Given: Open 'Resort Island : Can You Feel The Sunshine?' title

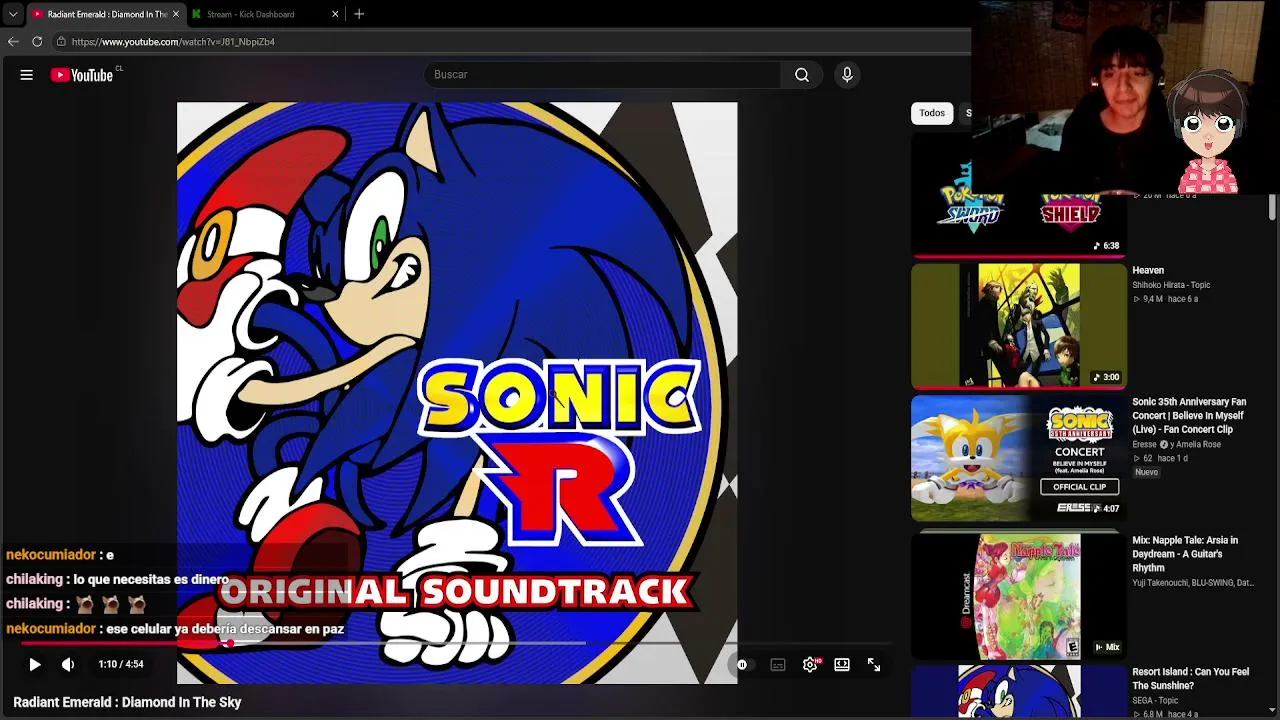Looking at the screenshot, I should click(1190, 679).
